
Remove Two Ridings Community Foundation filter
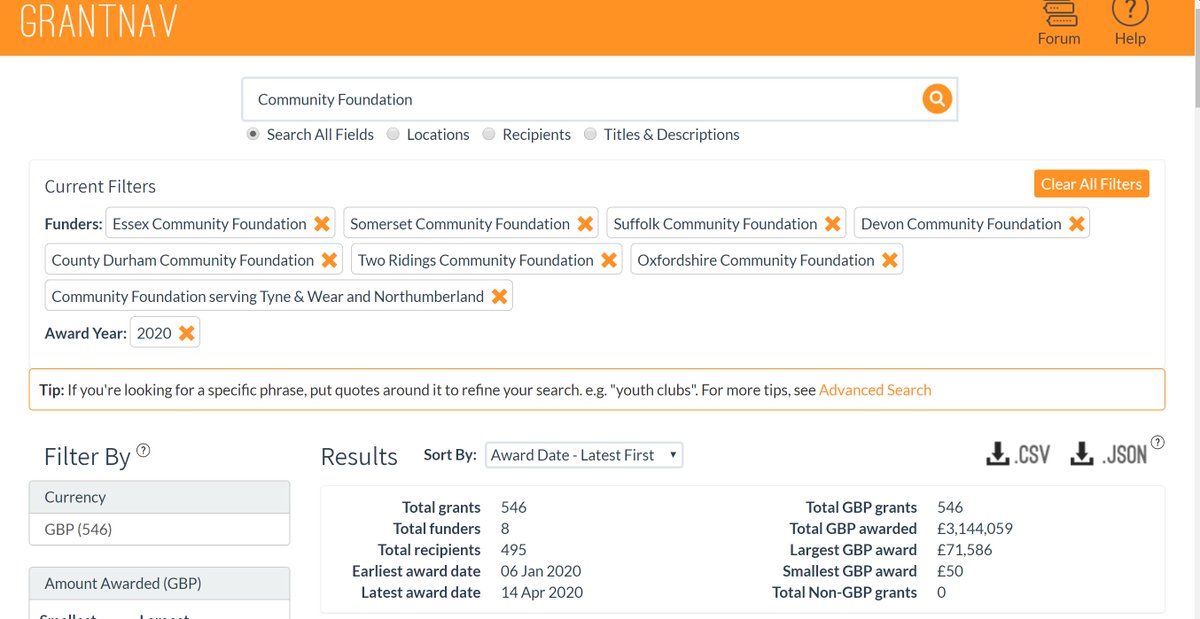(608, 260)
